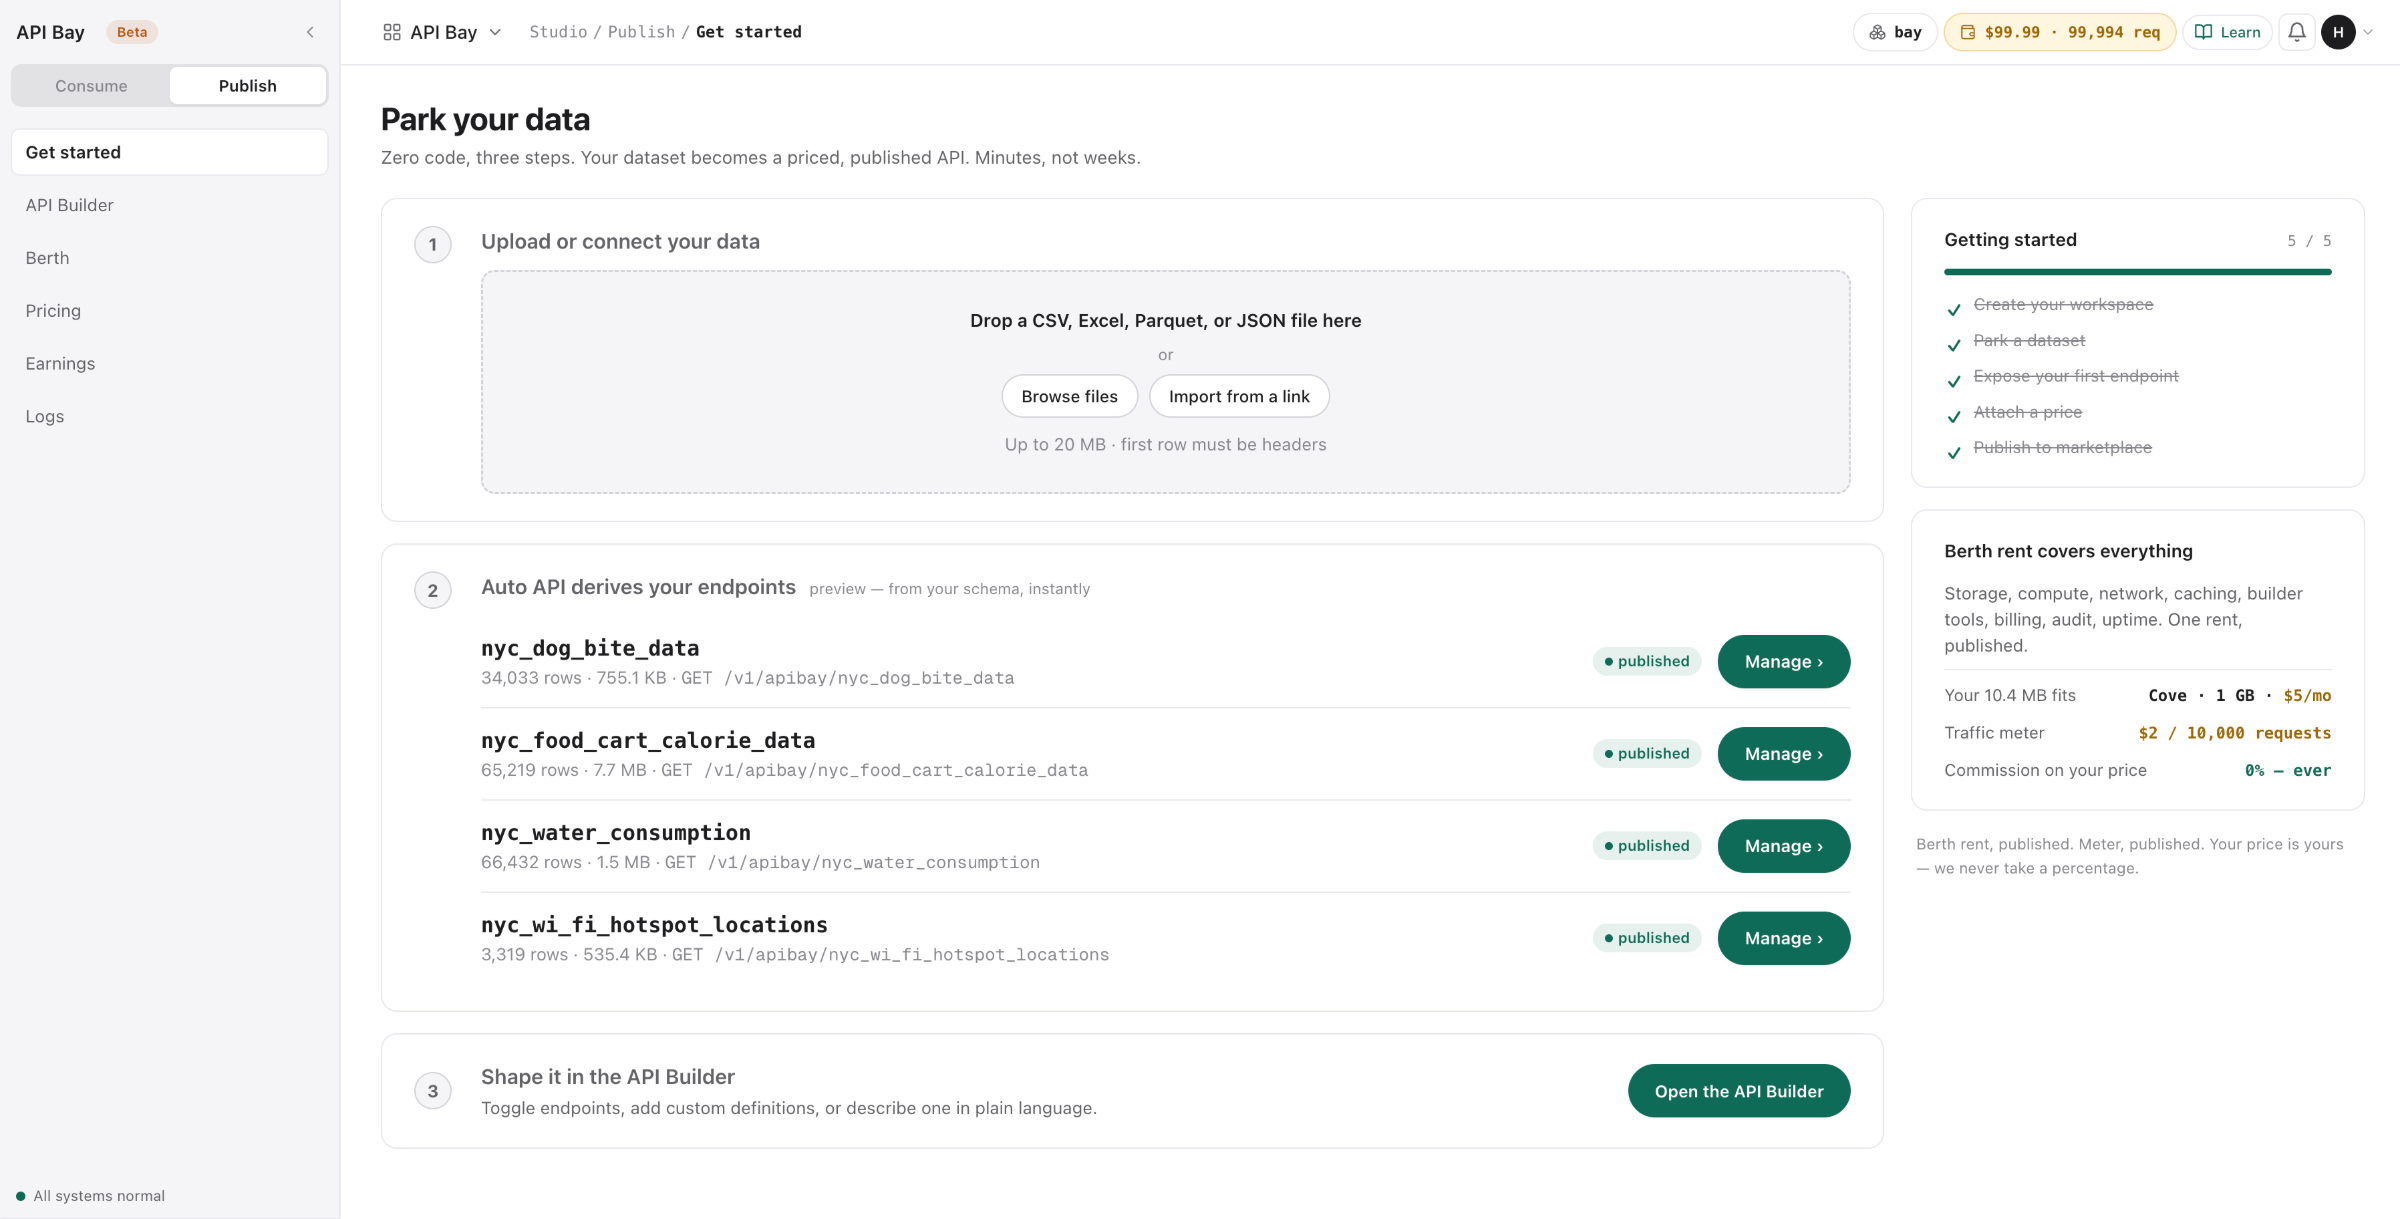The height and width of the screenshot is (1219, 2400).
Task: Click 'Park a dataset' checklist item
Action: [2029, 340]
